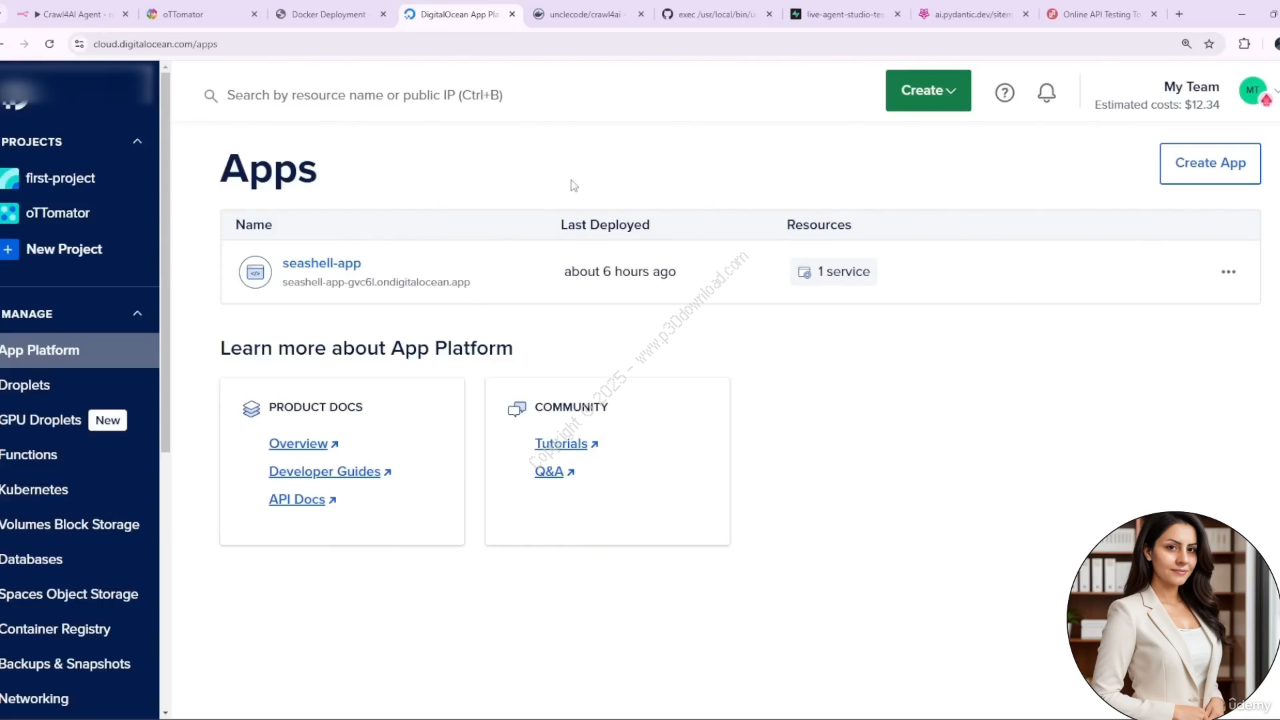Click the Community chat icon
1280x720 pixels.
pos(517,408)
